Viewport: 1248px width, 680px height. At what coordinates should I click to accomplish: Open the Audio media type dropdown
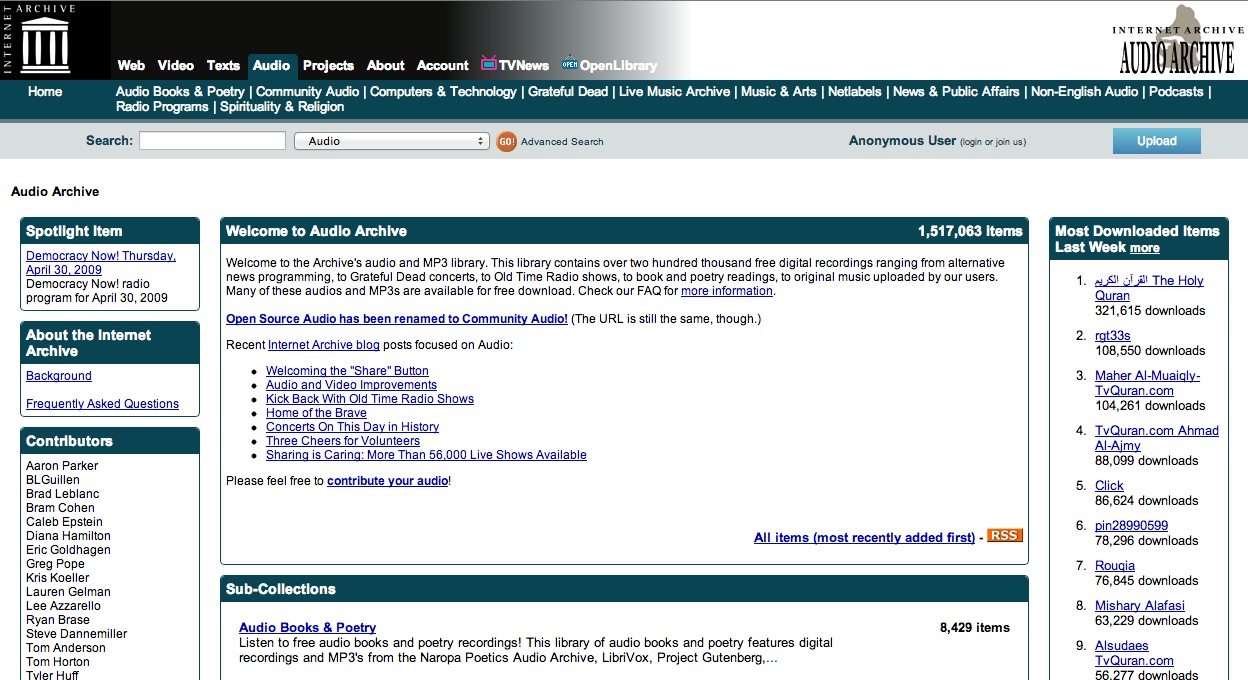coord(391,141)
